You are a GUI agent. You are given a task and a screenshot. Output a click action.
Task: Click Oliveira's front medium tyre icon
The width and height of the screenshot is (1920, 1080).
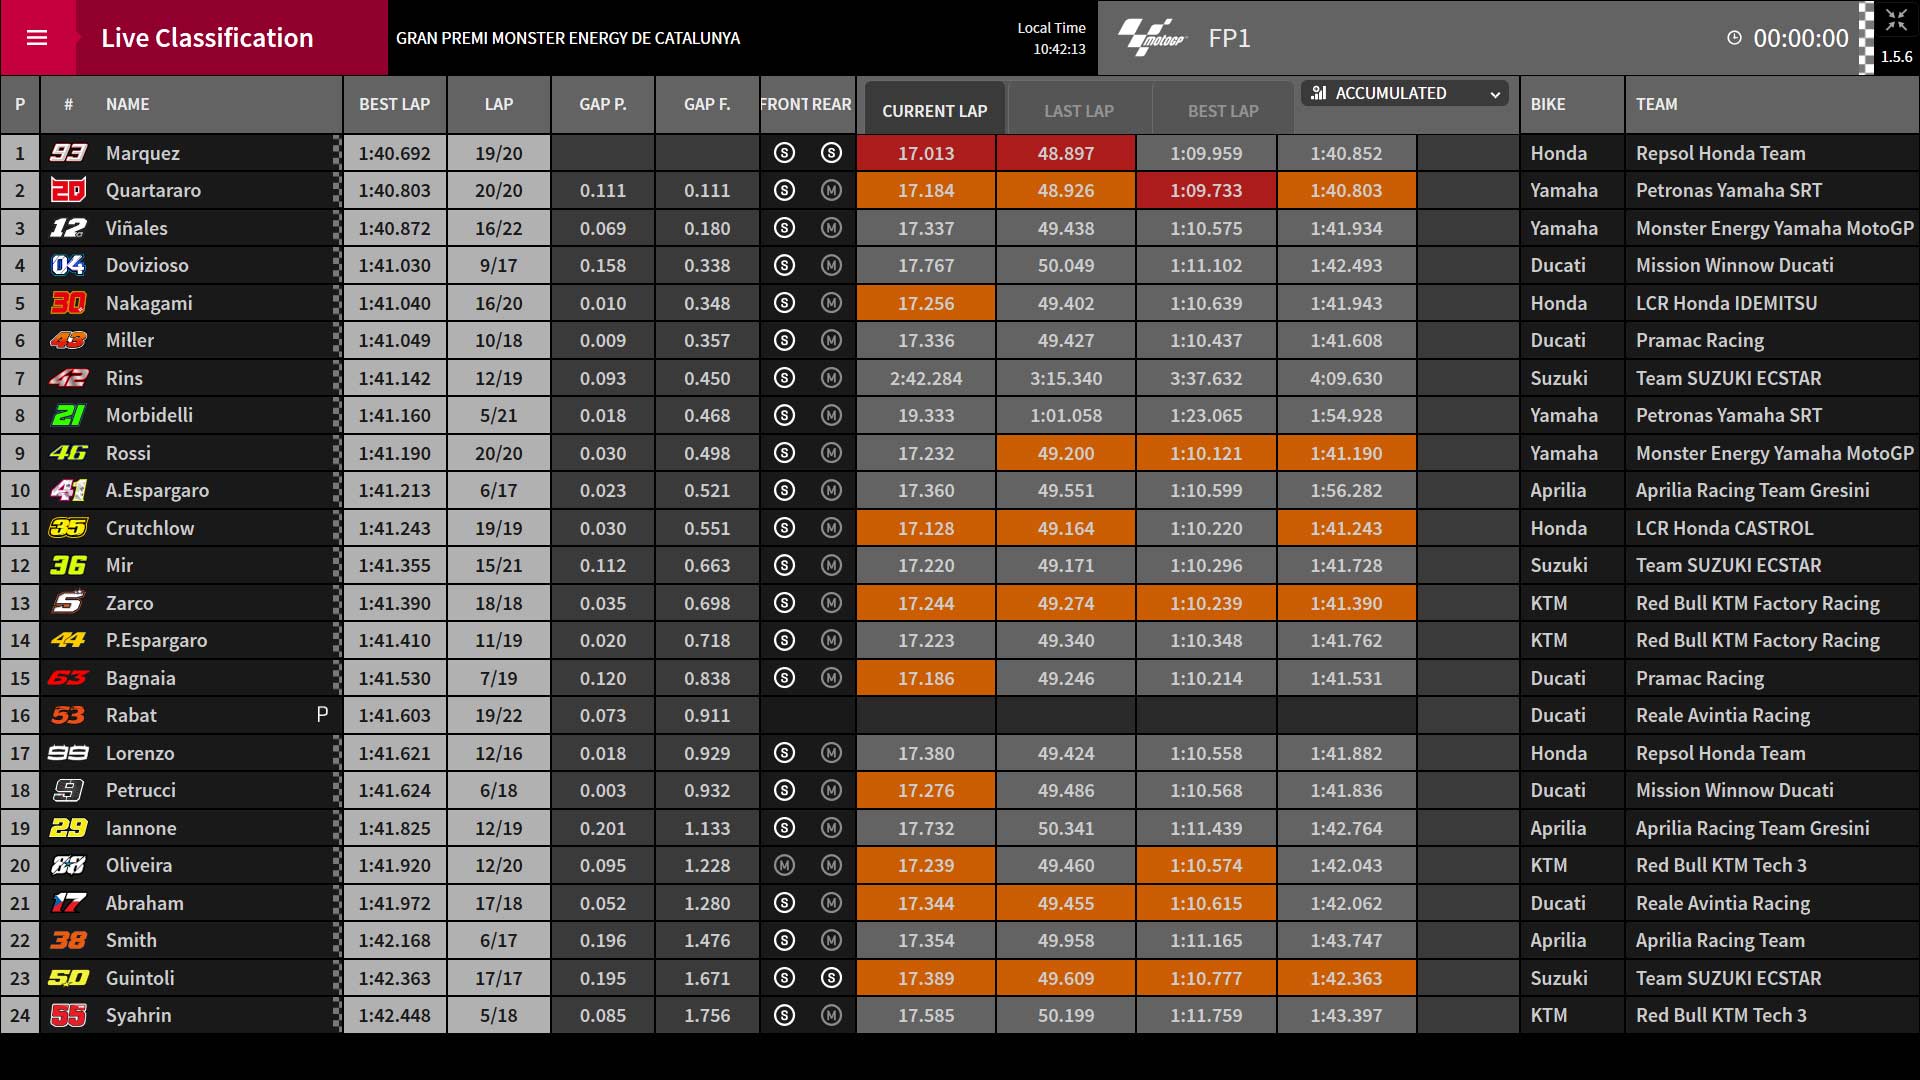pos(784,865)
